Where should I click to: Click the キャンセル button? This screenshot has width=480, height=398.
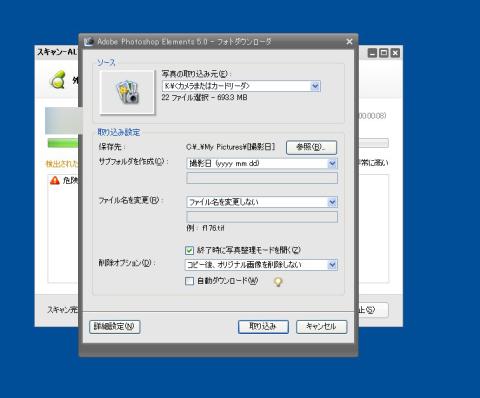point(321,327)
